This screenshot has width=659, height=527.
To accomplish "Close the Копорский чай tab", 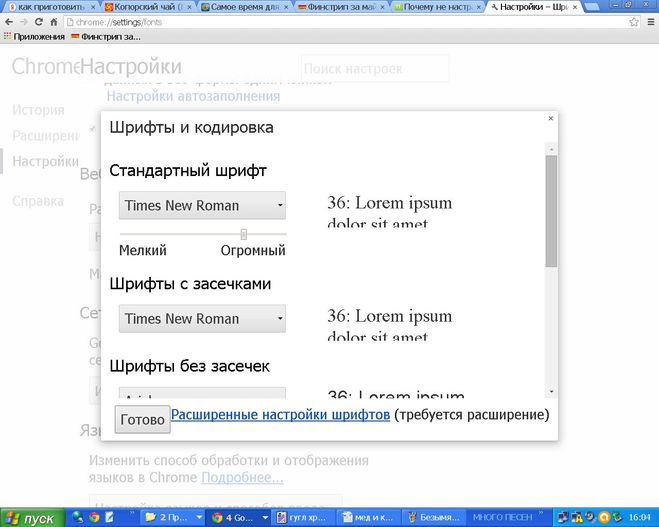I will 190,7.
